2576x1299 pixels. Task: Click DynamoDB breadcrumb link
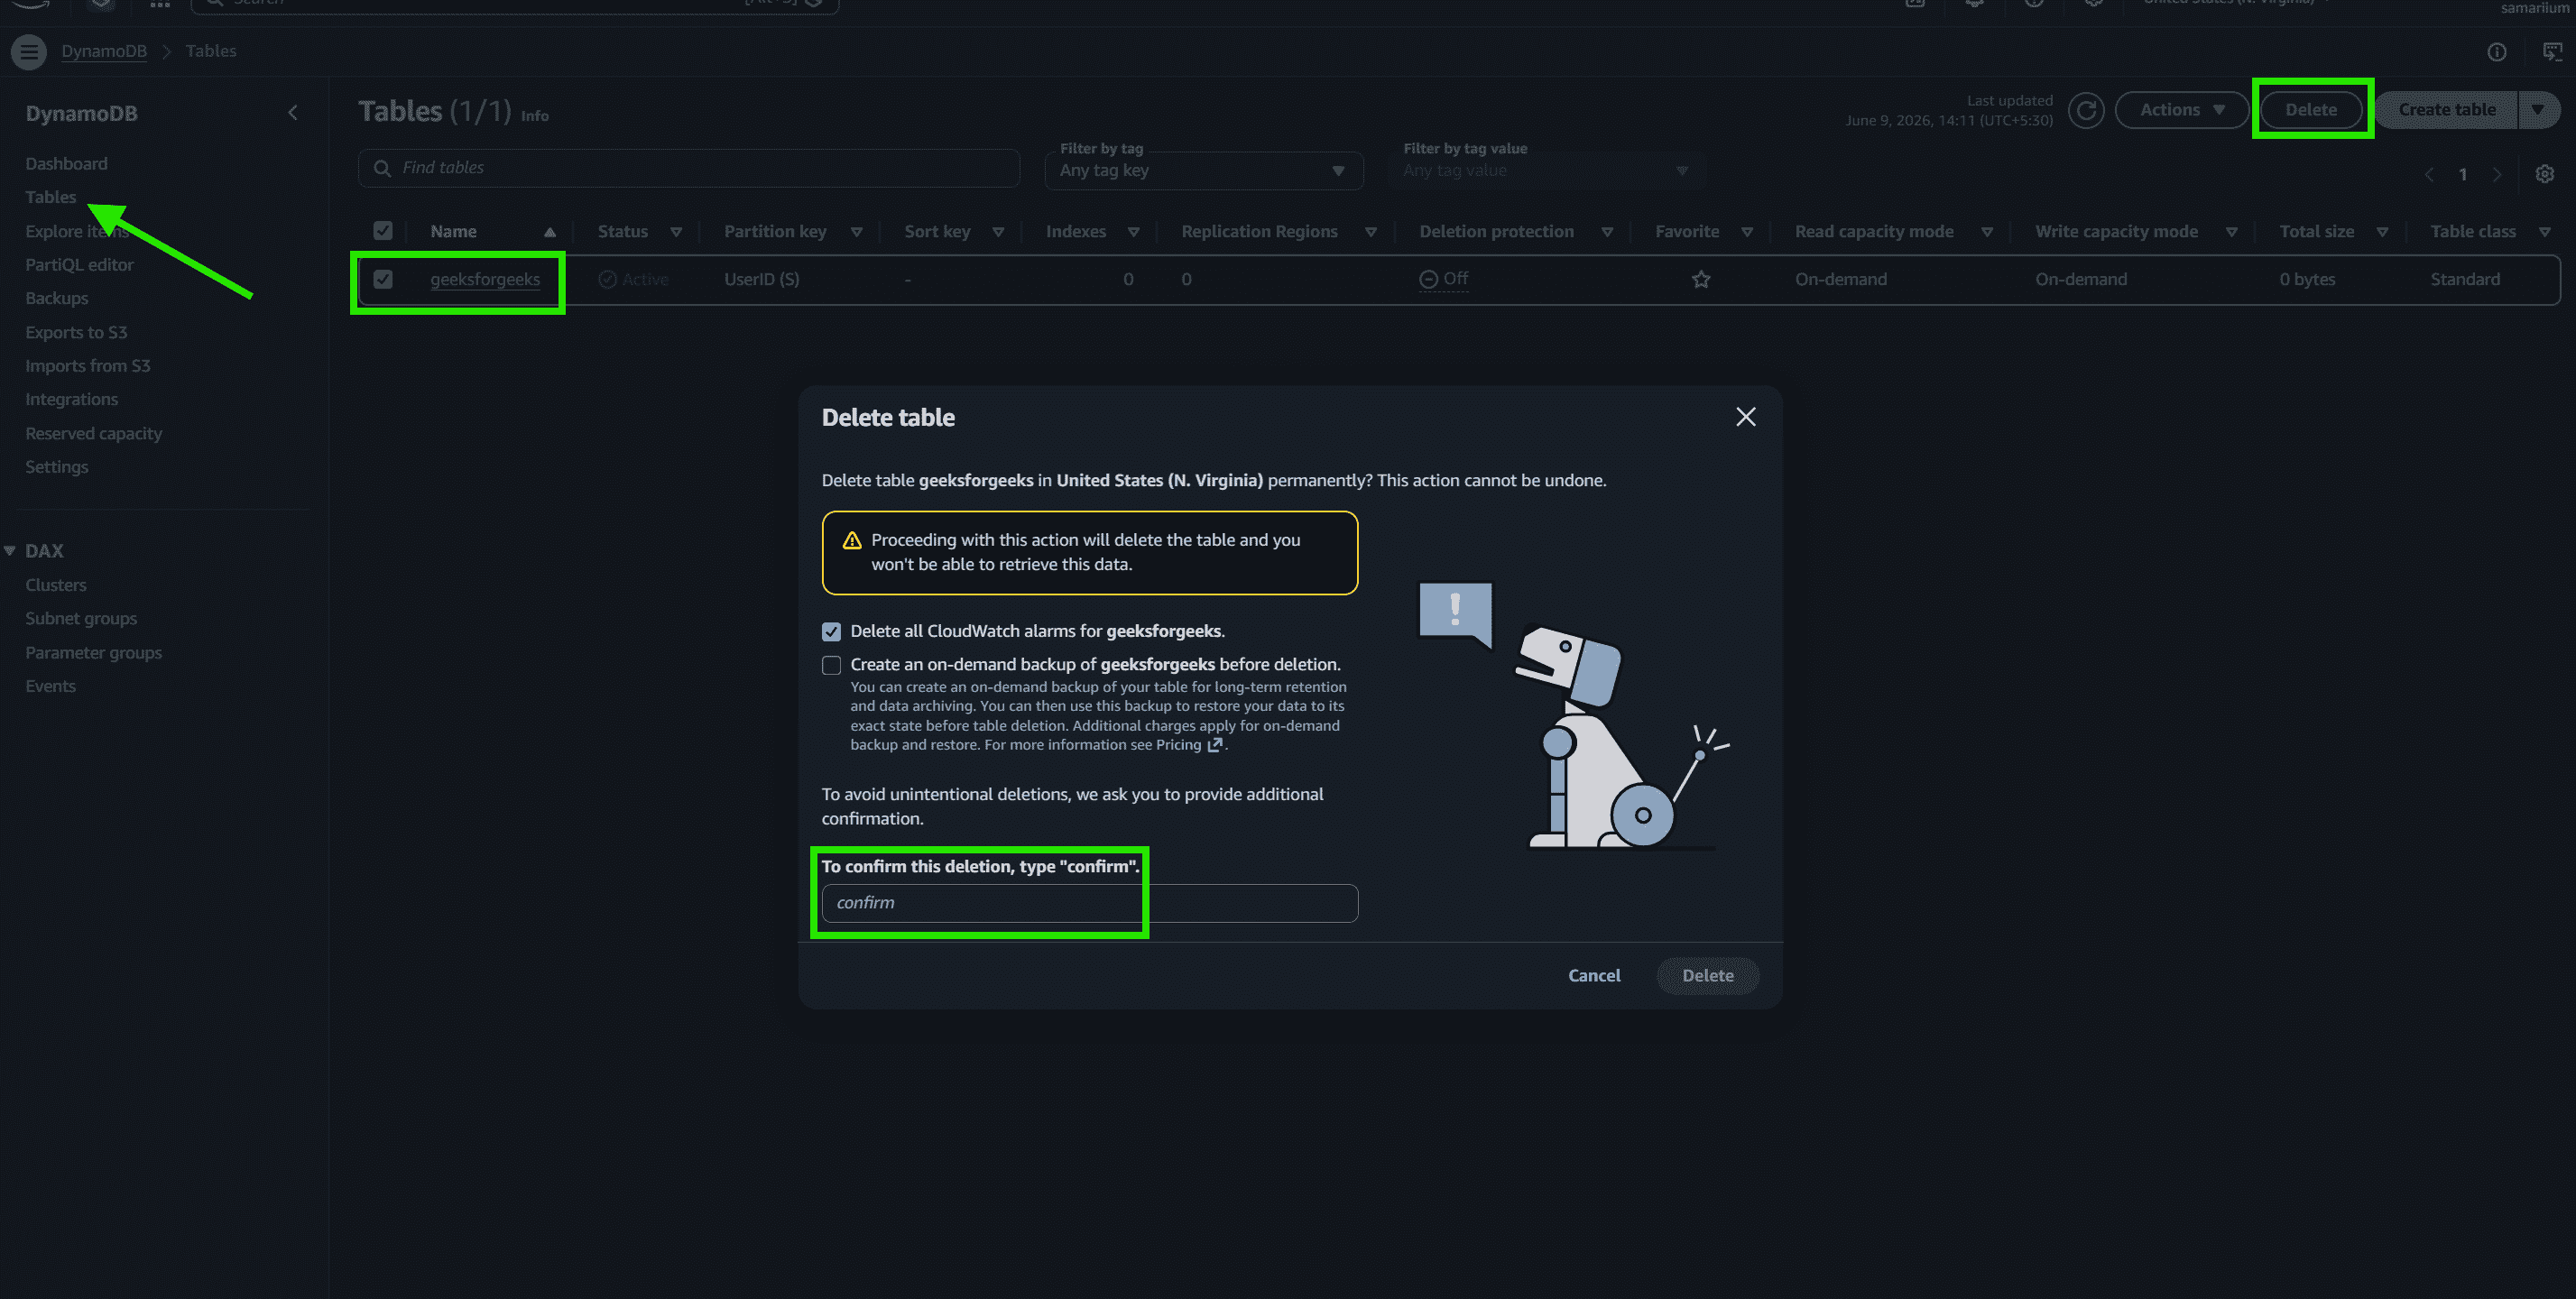click(104, 51)
